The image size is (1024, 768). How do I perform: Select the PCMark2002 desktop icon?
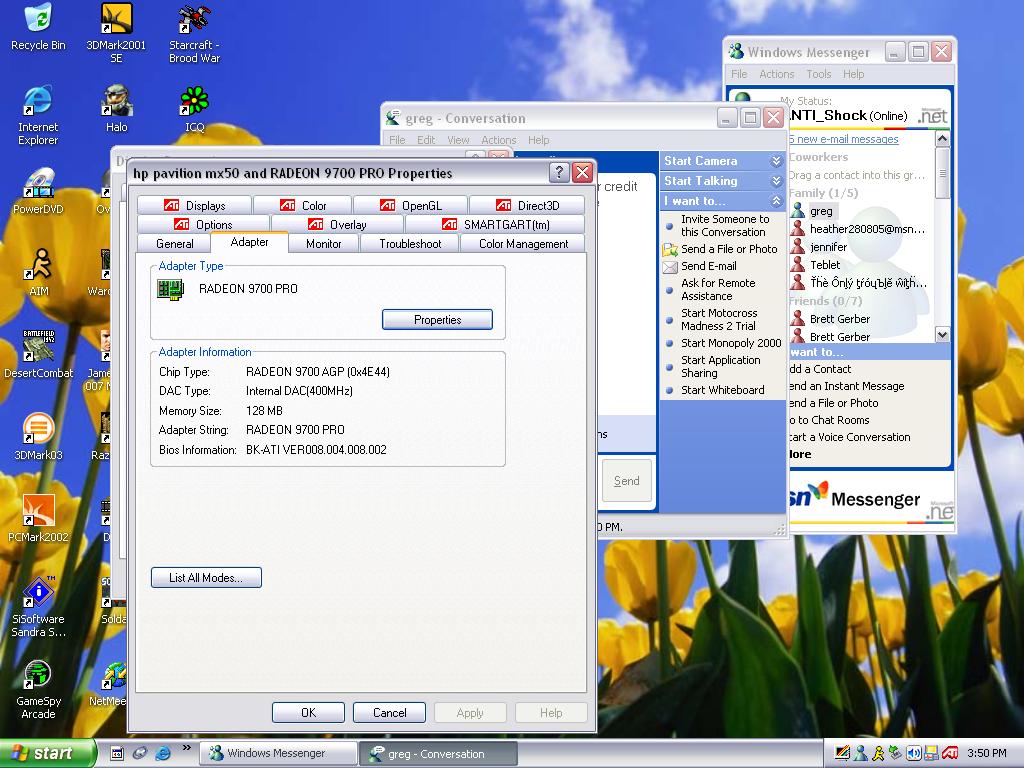point(38,519)
